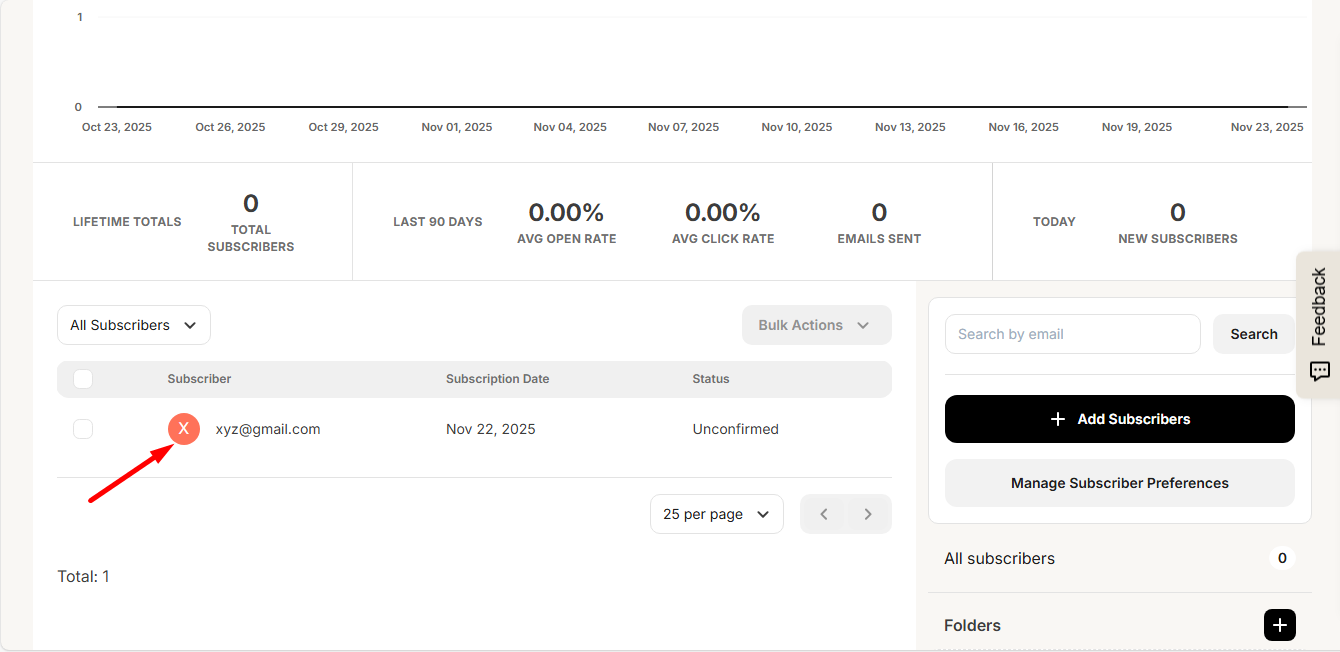Go to the next subscribers page
This screenshot has width=1340, height=652.
(868, 514)
